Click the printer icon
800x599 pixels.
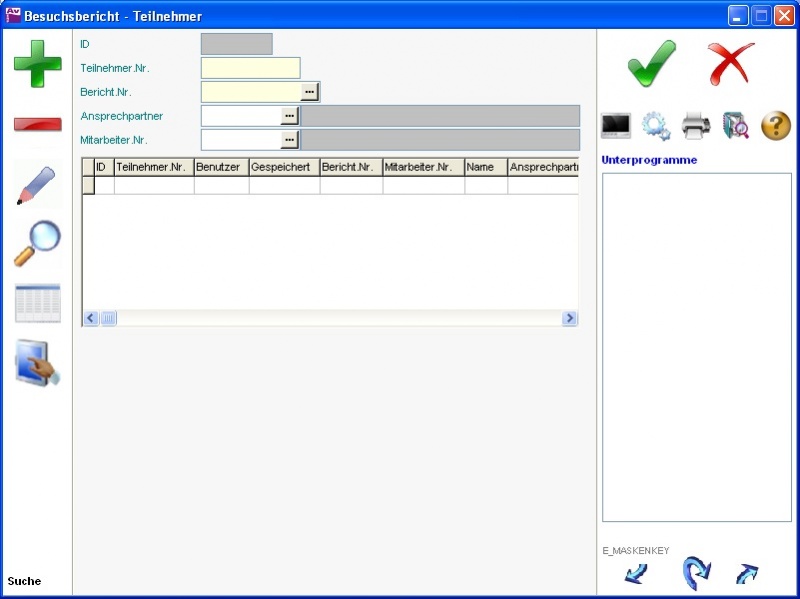pyautogui.click(x=696, y=126)
